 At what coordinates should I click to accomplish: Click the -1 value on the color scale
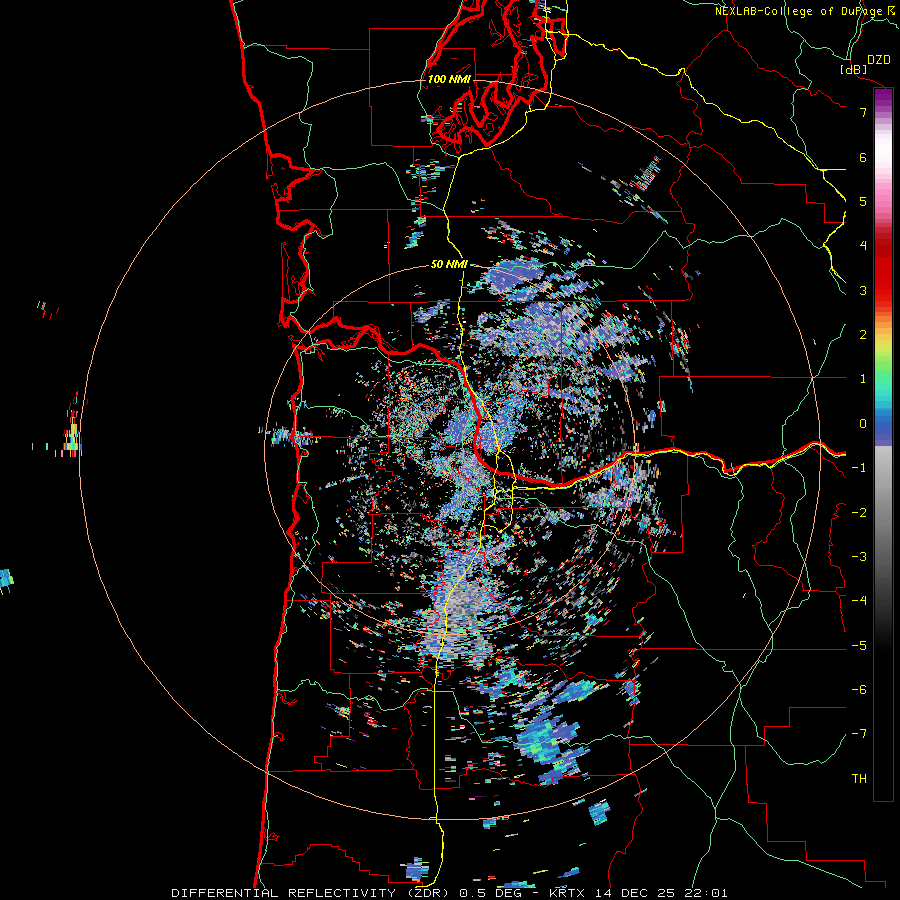pyautogui.click(x=859, y=468)
